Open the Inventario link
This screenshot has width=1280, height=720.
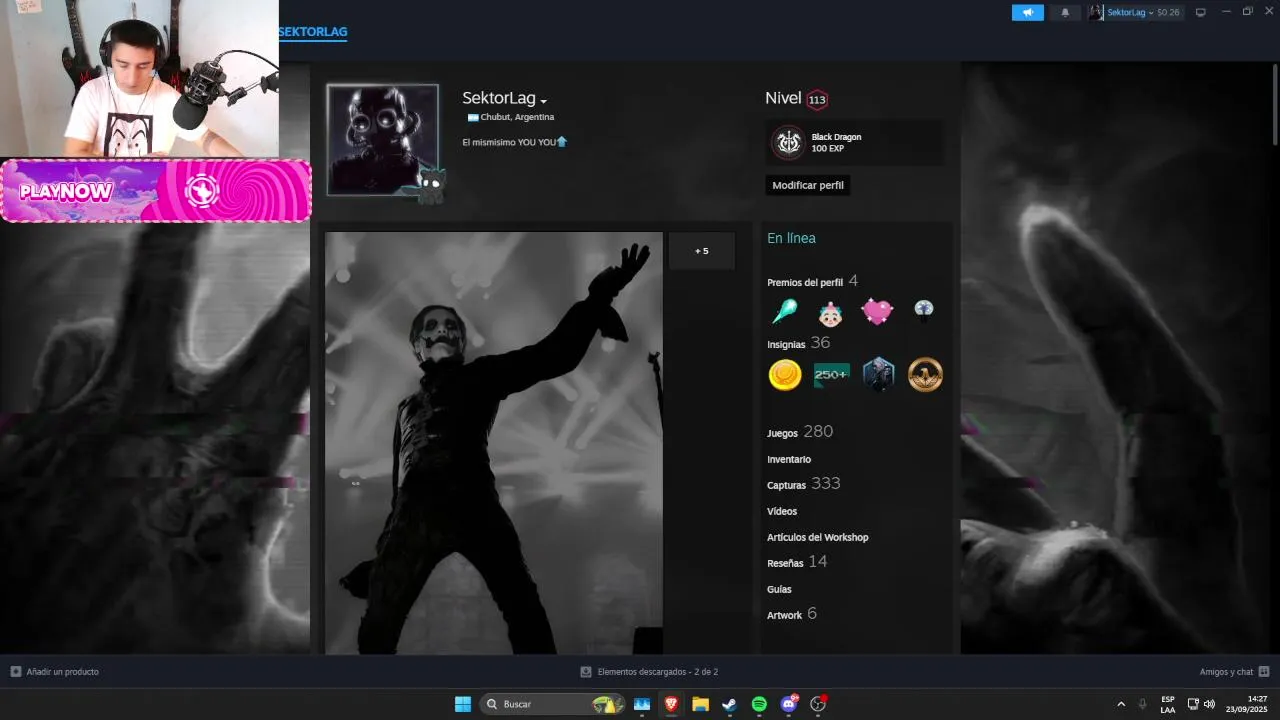tap(789, 459)
